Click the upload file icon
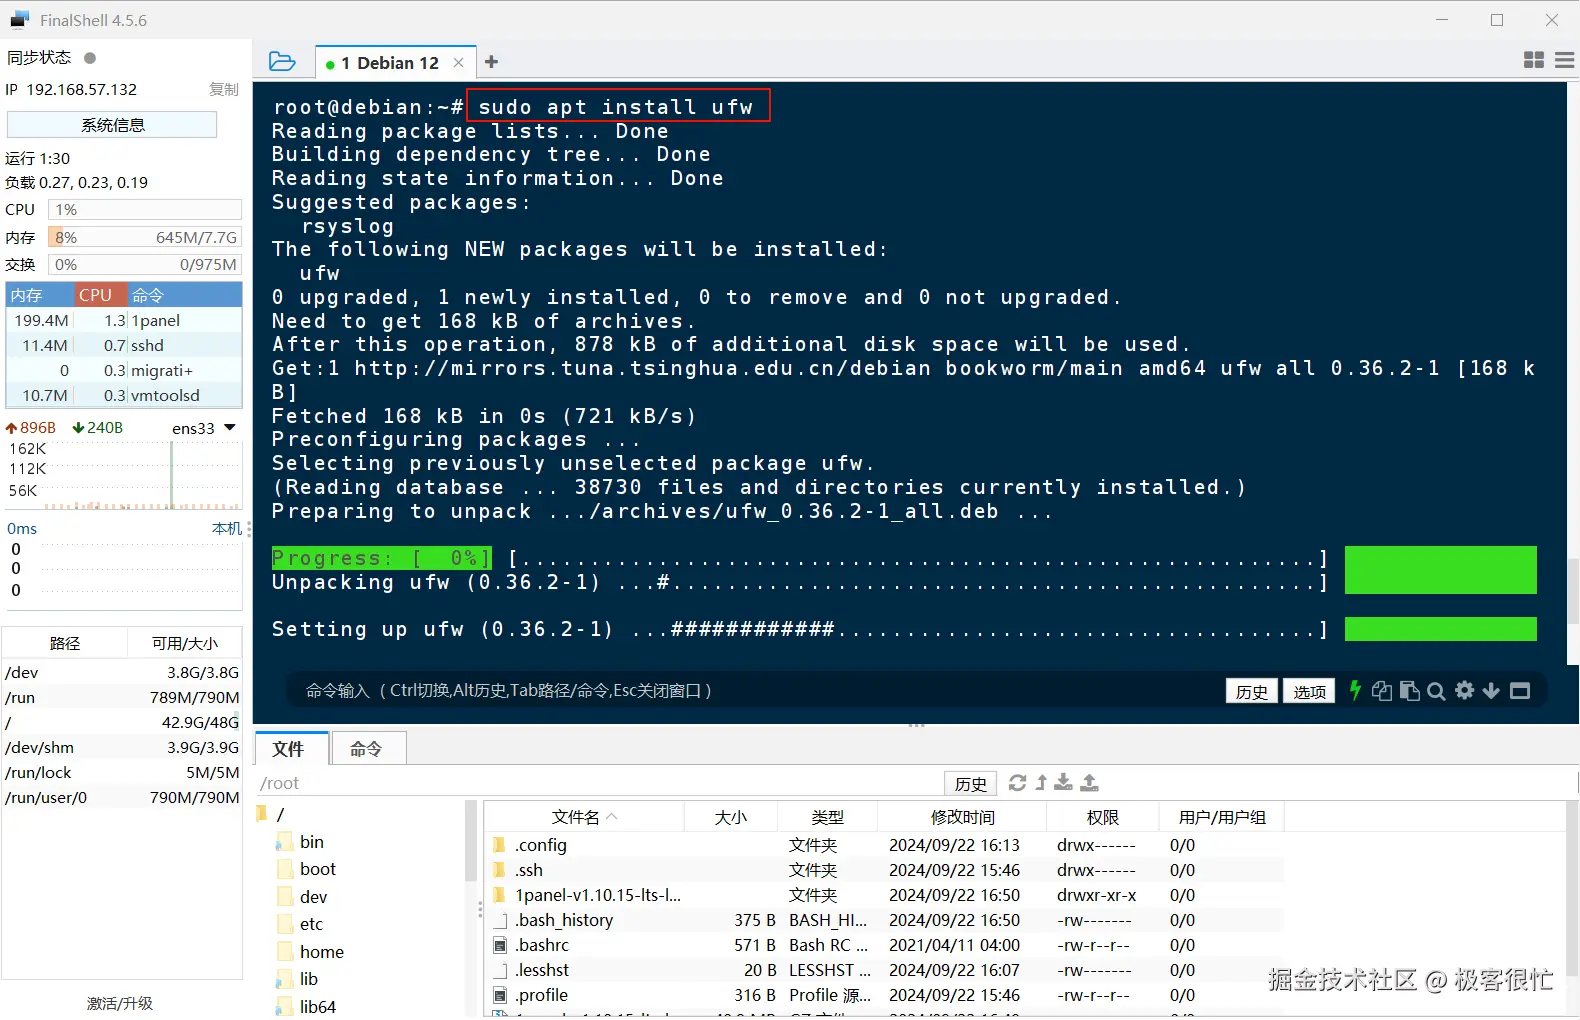 1090,782
